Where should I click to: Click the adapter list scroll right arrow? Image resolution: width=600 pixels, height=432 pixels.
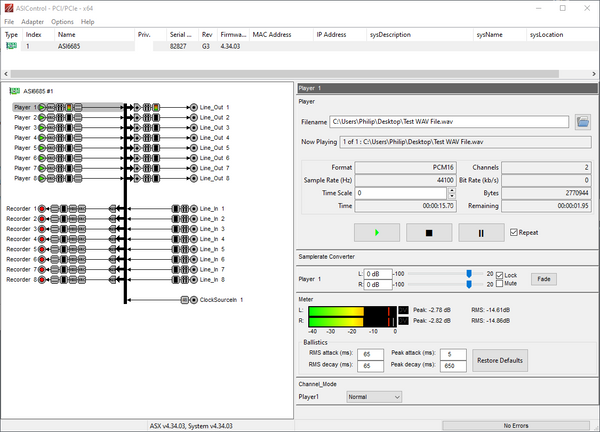[594, 73]
